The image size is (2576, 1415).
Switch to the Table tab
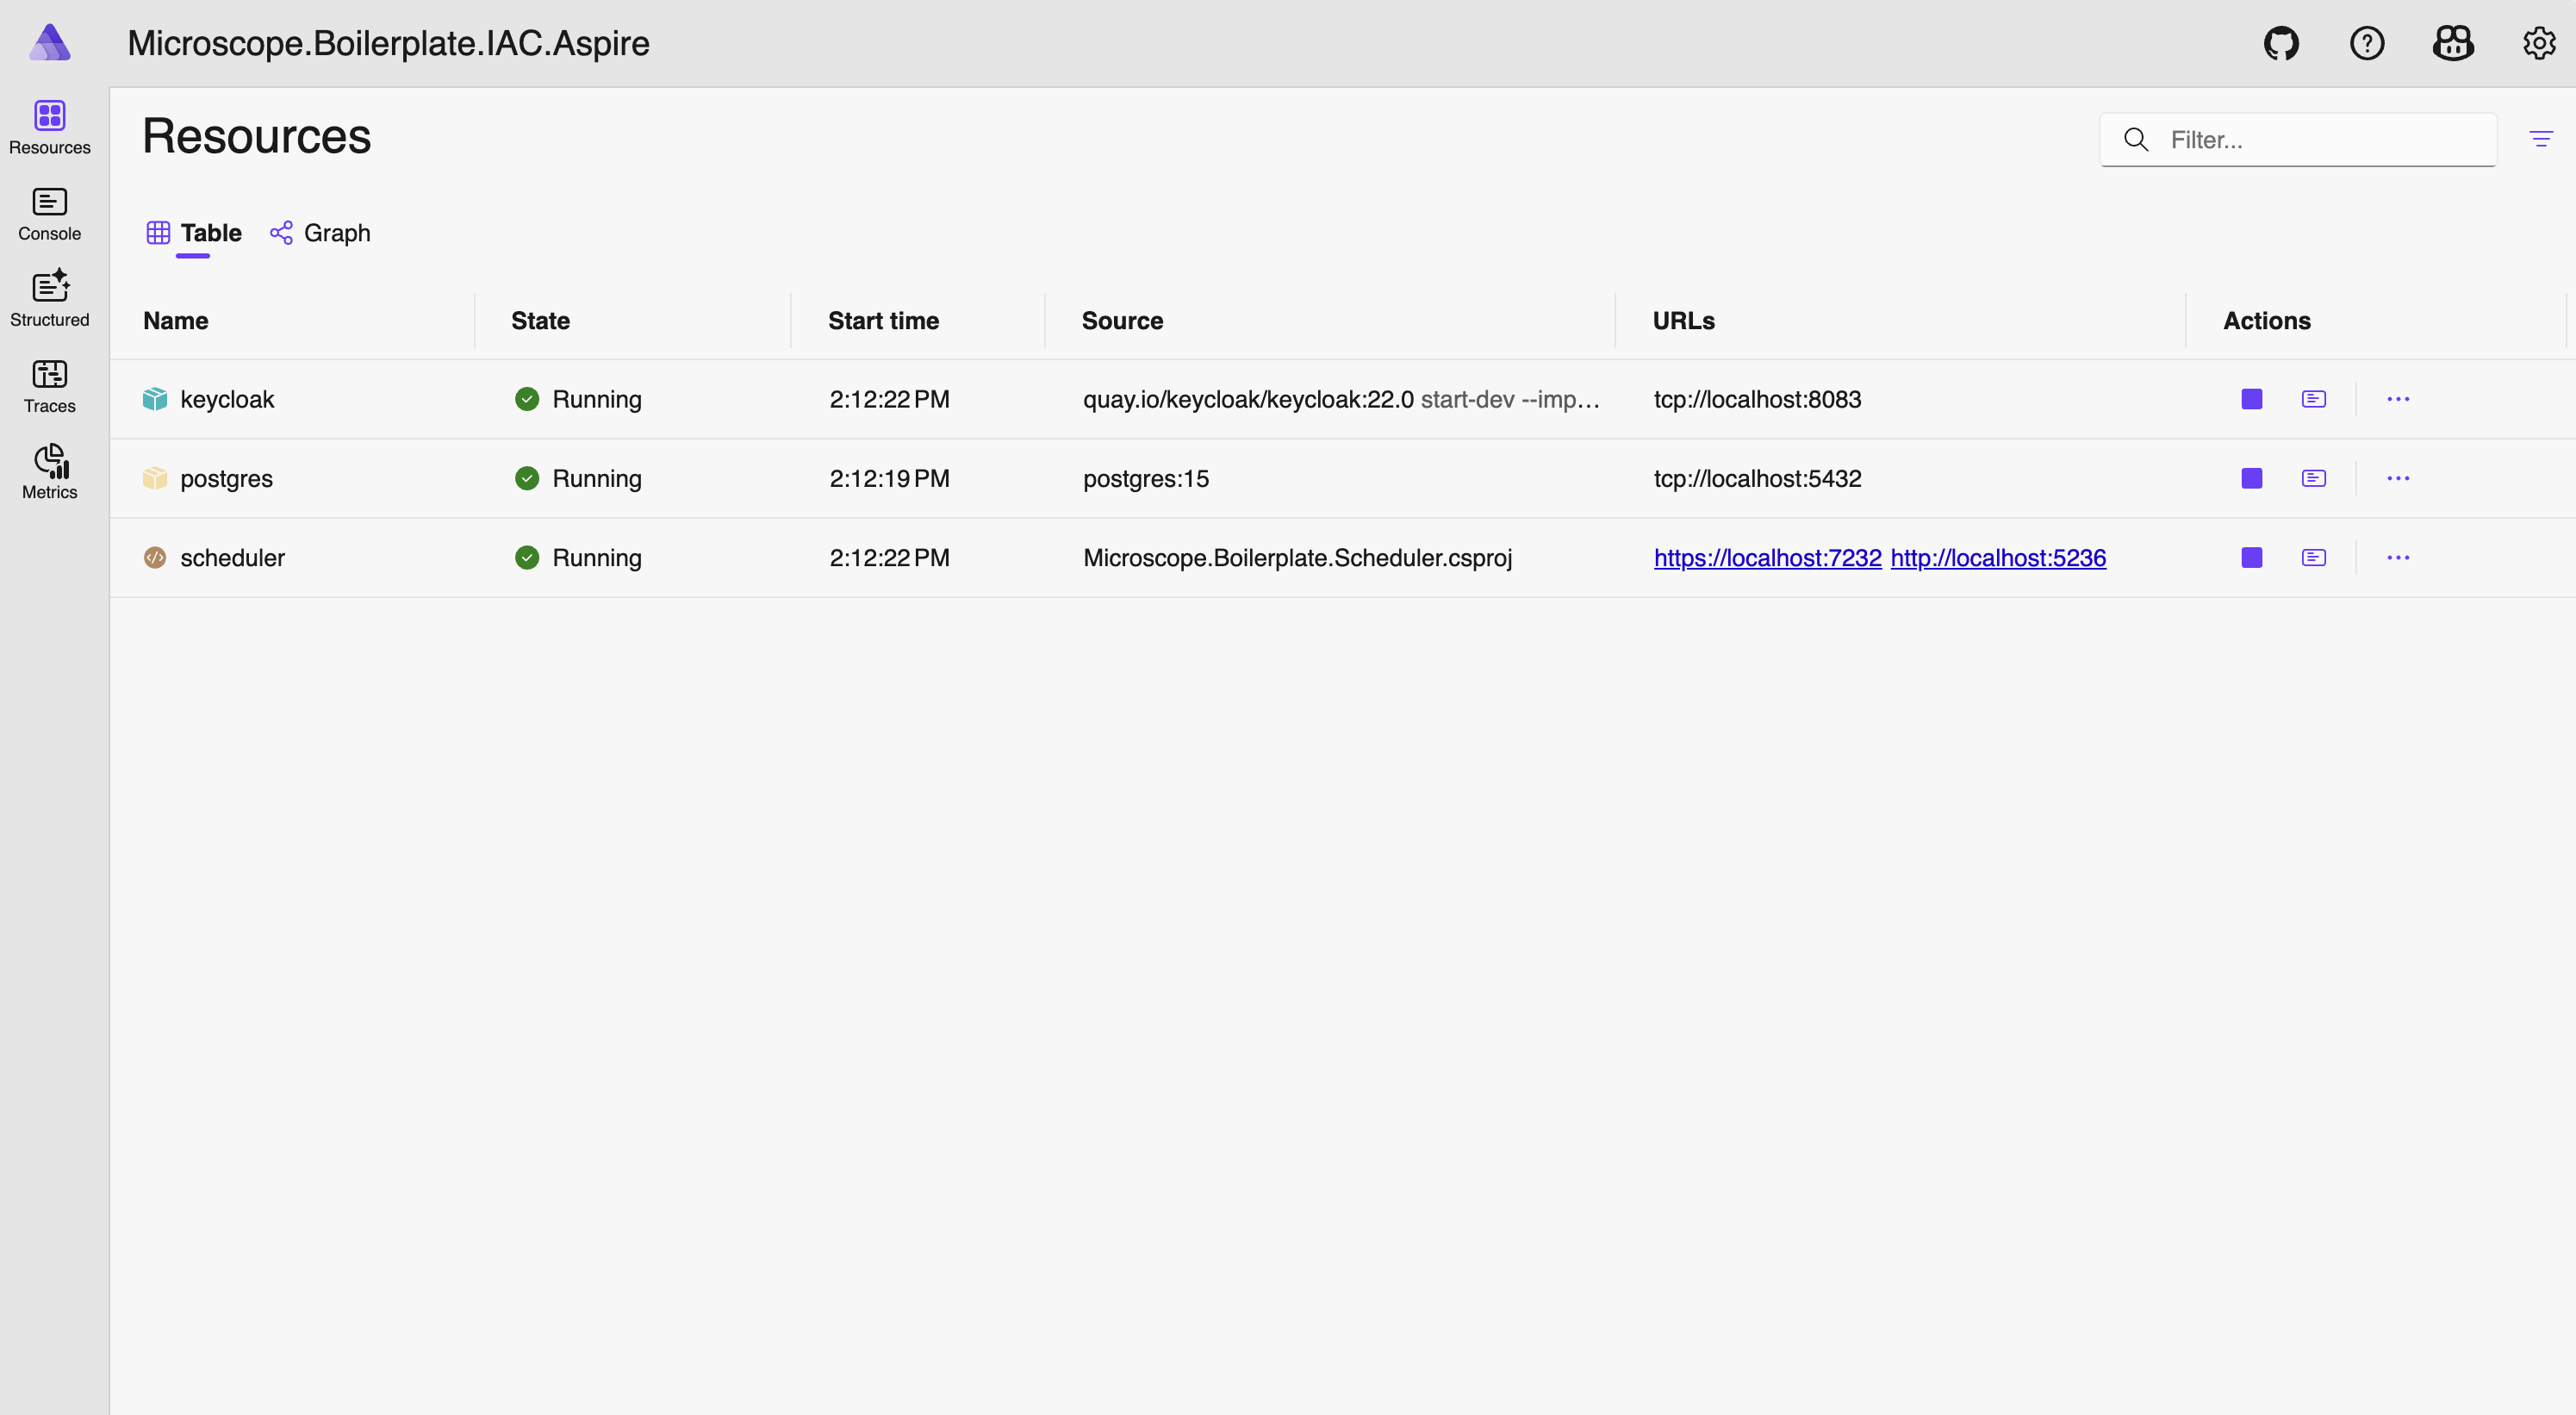194,233
